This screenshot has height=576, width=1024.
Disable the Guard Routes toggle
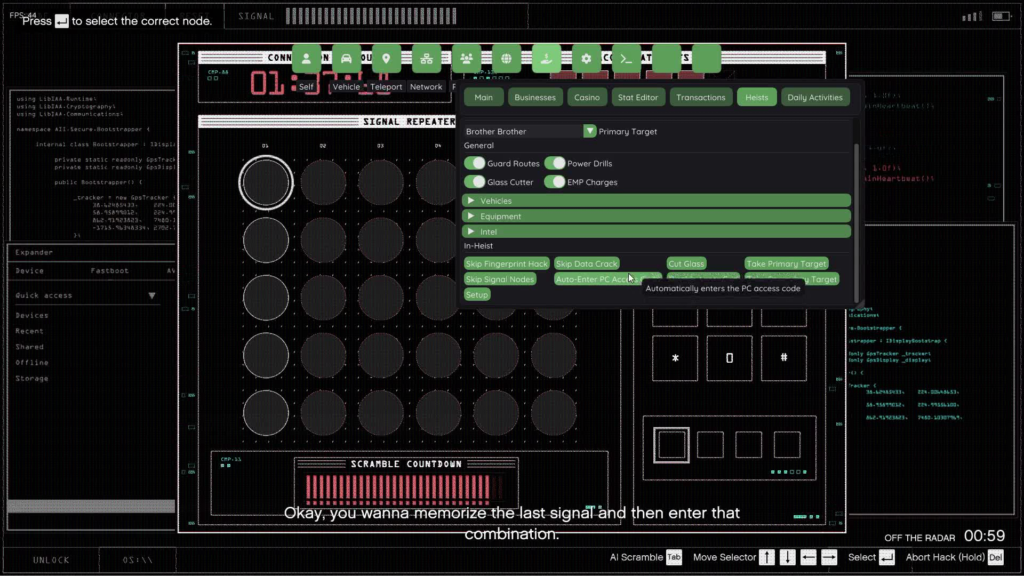tap(475, 163)
